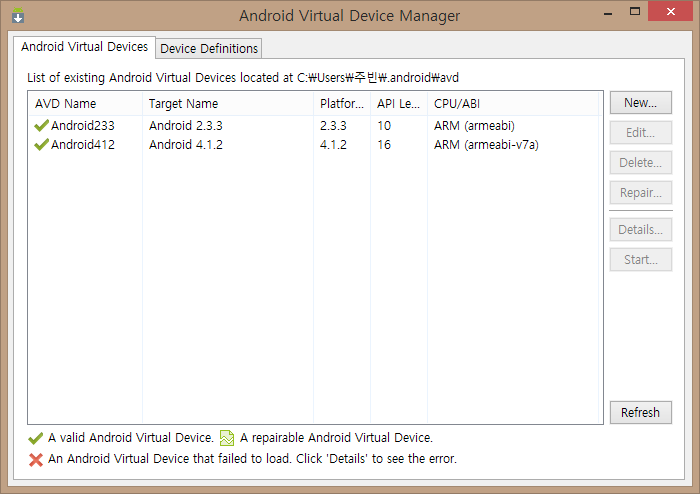Click 'A valid Android Virtual Device.' legend text

[x=131, y=438]
